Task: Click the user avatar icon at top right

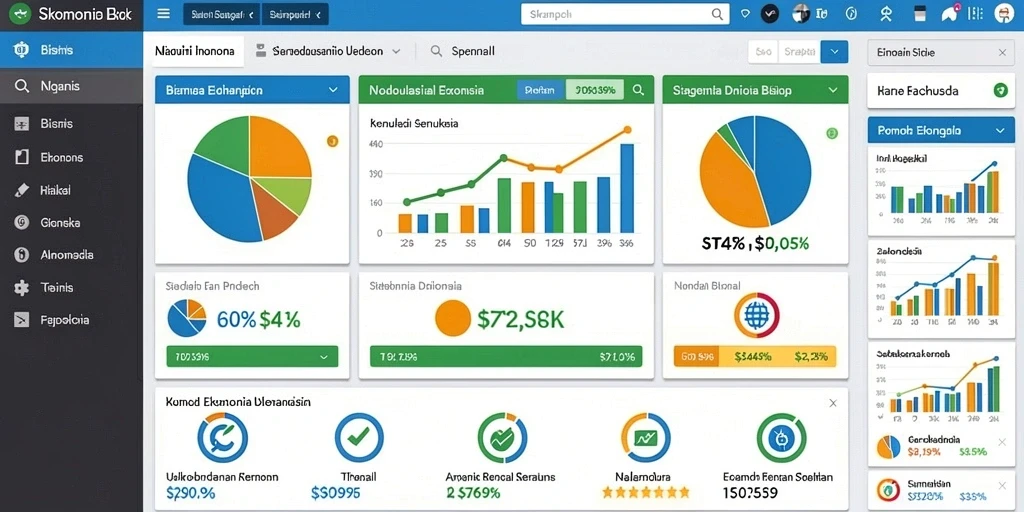Action: click(x=1003, y=14)
